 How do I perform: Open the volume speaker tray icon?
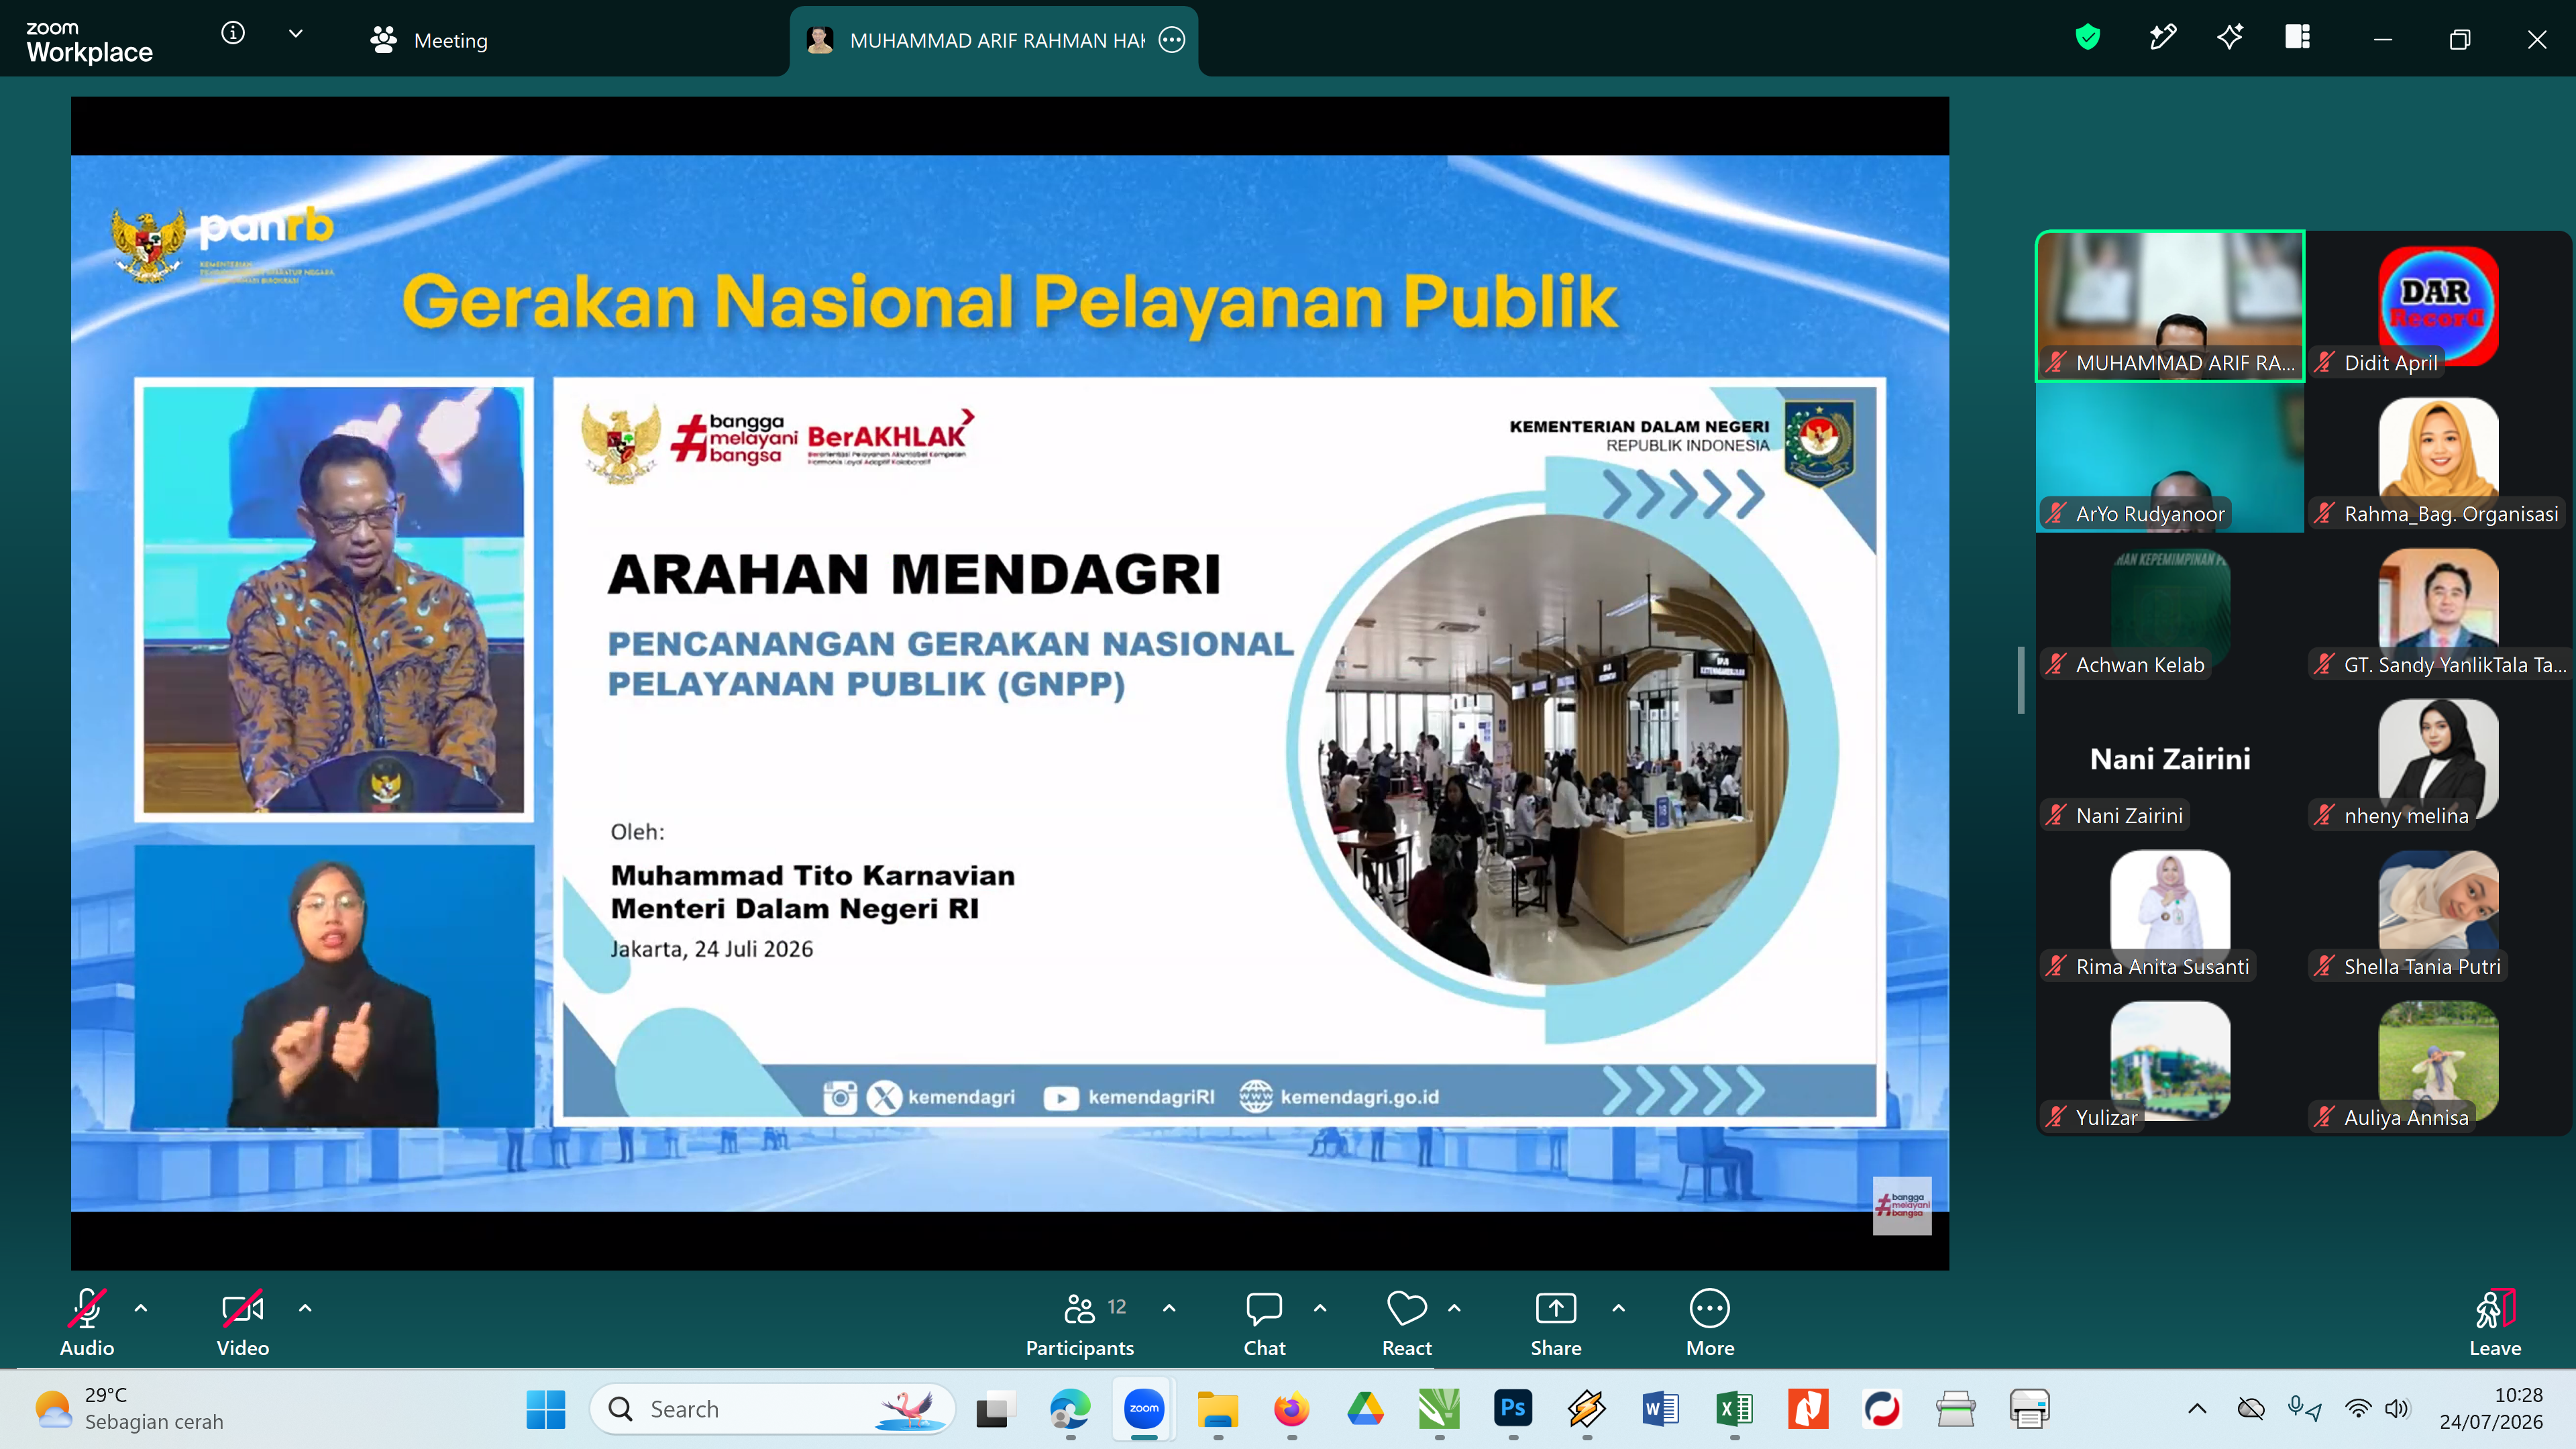click(x=2397, y=1409)
